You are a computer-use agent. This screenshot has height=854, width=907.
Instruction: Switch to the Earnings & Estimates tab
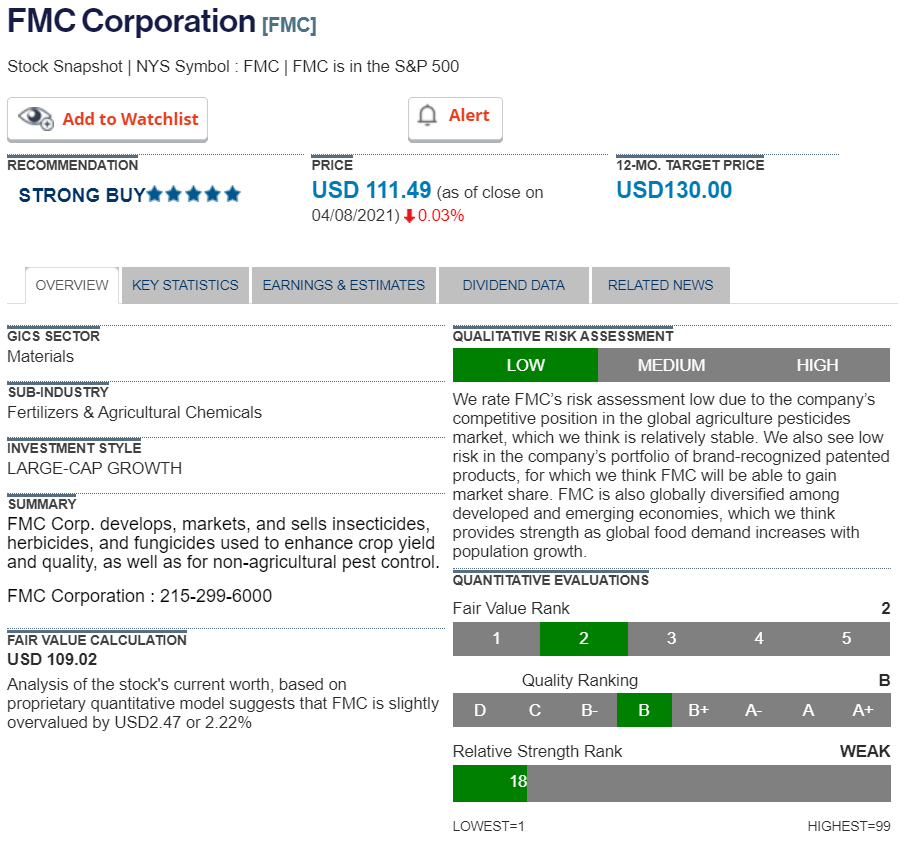344,285
